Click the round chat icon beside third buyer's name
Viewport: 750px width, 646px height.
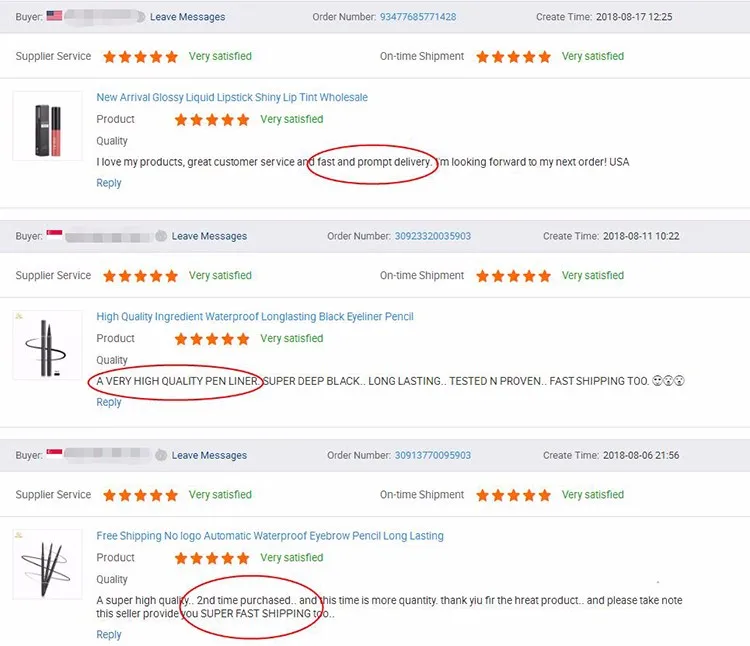(161, 455)
